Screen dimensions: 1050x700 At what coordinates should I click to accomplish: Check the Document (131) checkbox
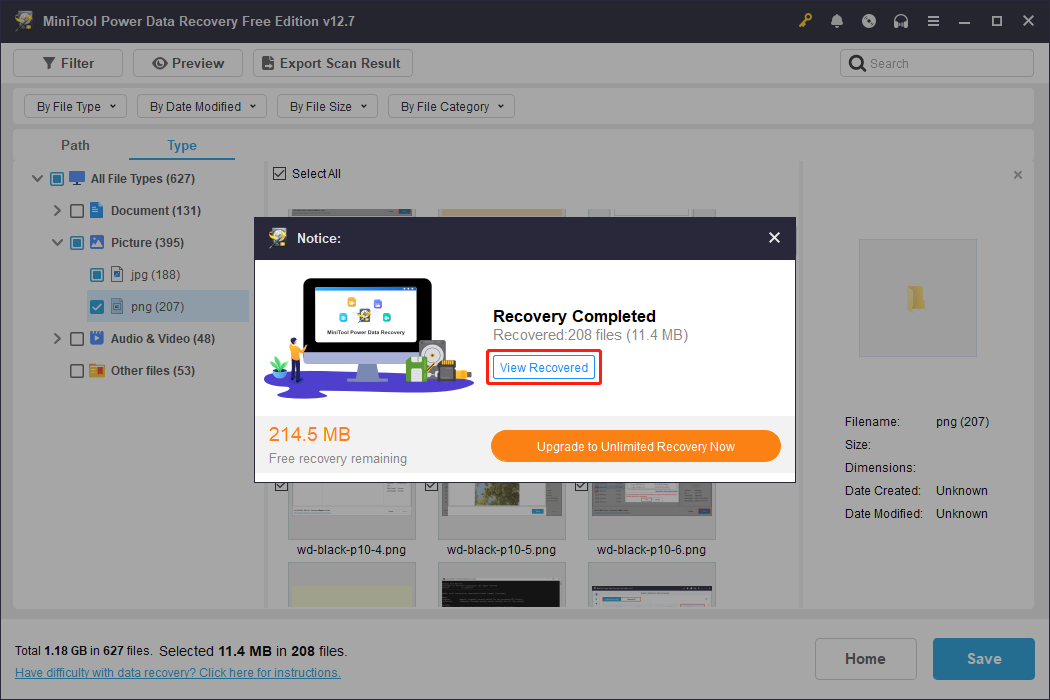[x=76, y=210]
